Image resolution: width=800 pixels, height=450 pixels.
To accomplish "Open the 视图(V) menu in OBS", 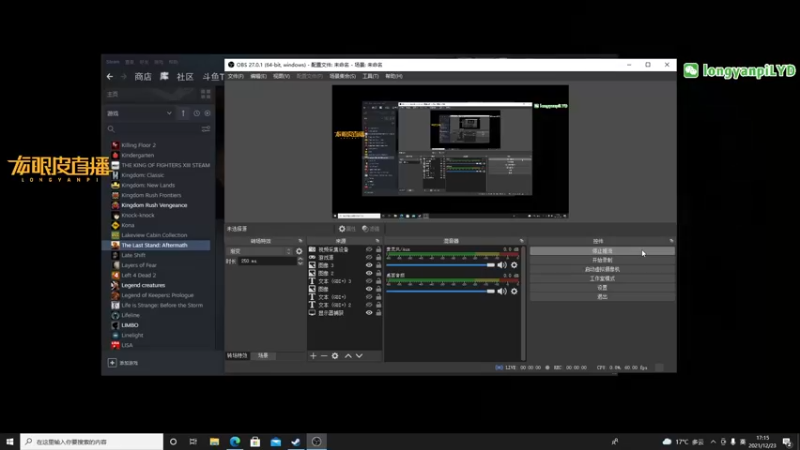I will click(x=281, y=76).
